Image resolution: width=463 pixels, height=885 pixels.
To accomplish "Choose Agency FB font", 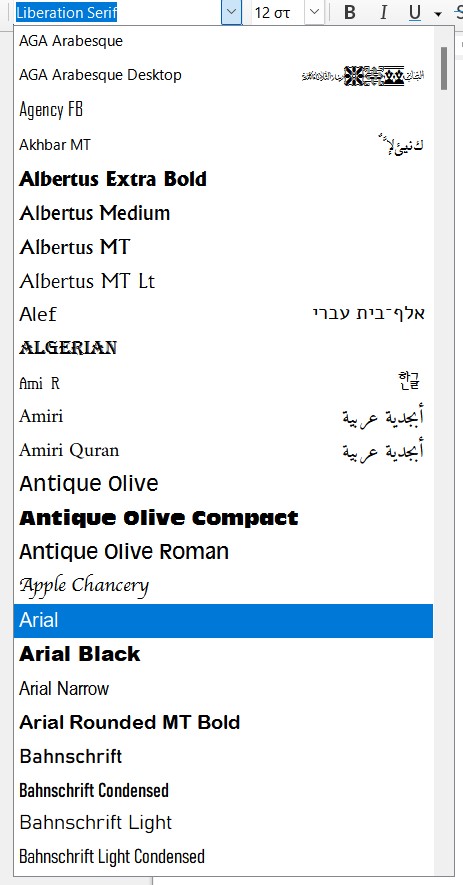I will point(223,109).
